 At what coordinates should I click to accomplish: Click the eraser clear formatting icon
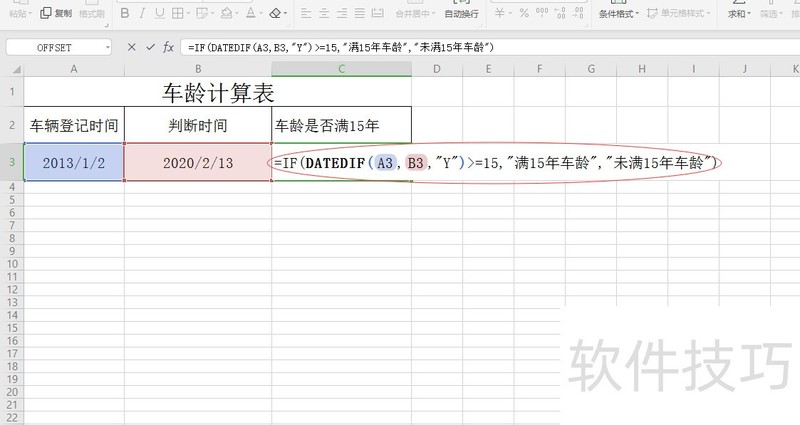tap(275, 13)
